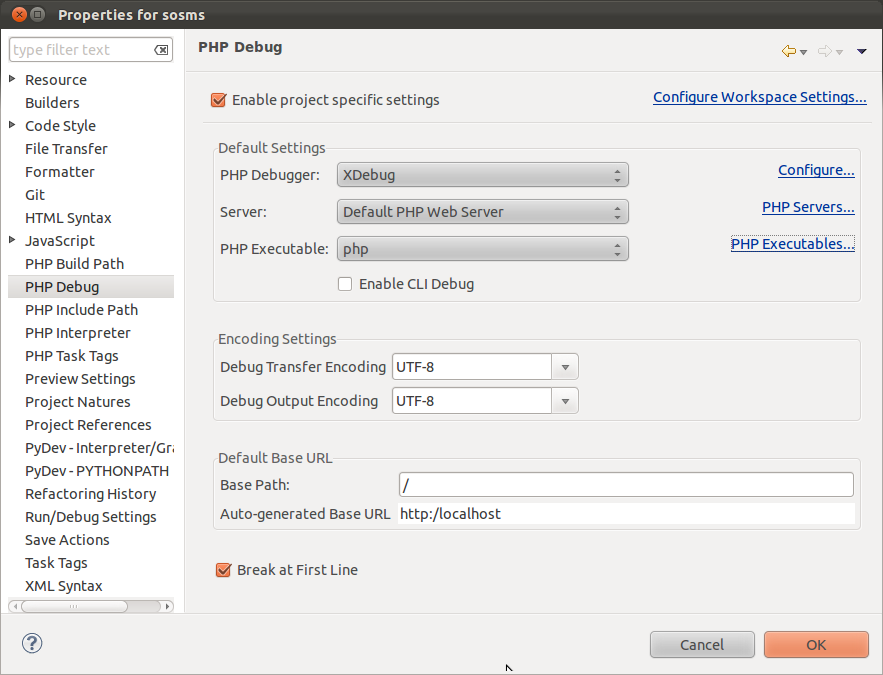Clear the filter text with the erase icon
883x675 pixels.
tap(161, 50)
